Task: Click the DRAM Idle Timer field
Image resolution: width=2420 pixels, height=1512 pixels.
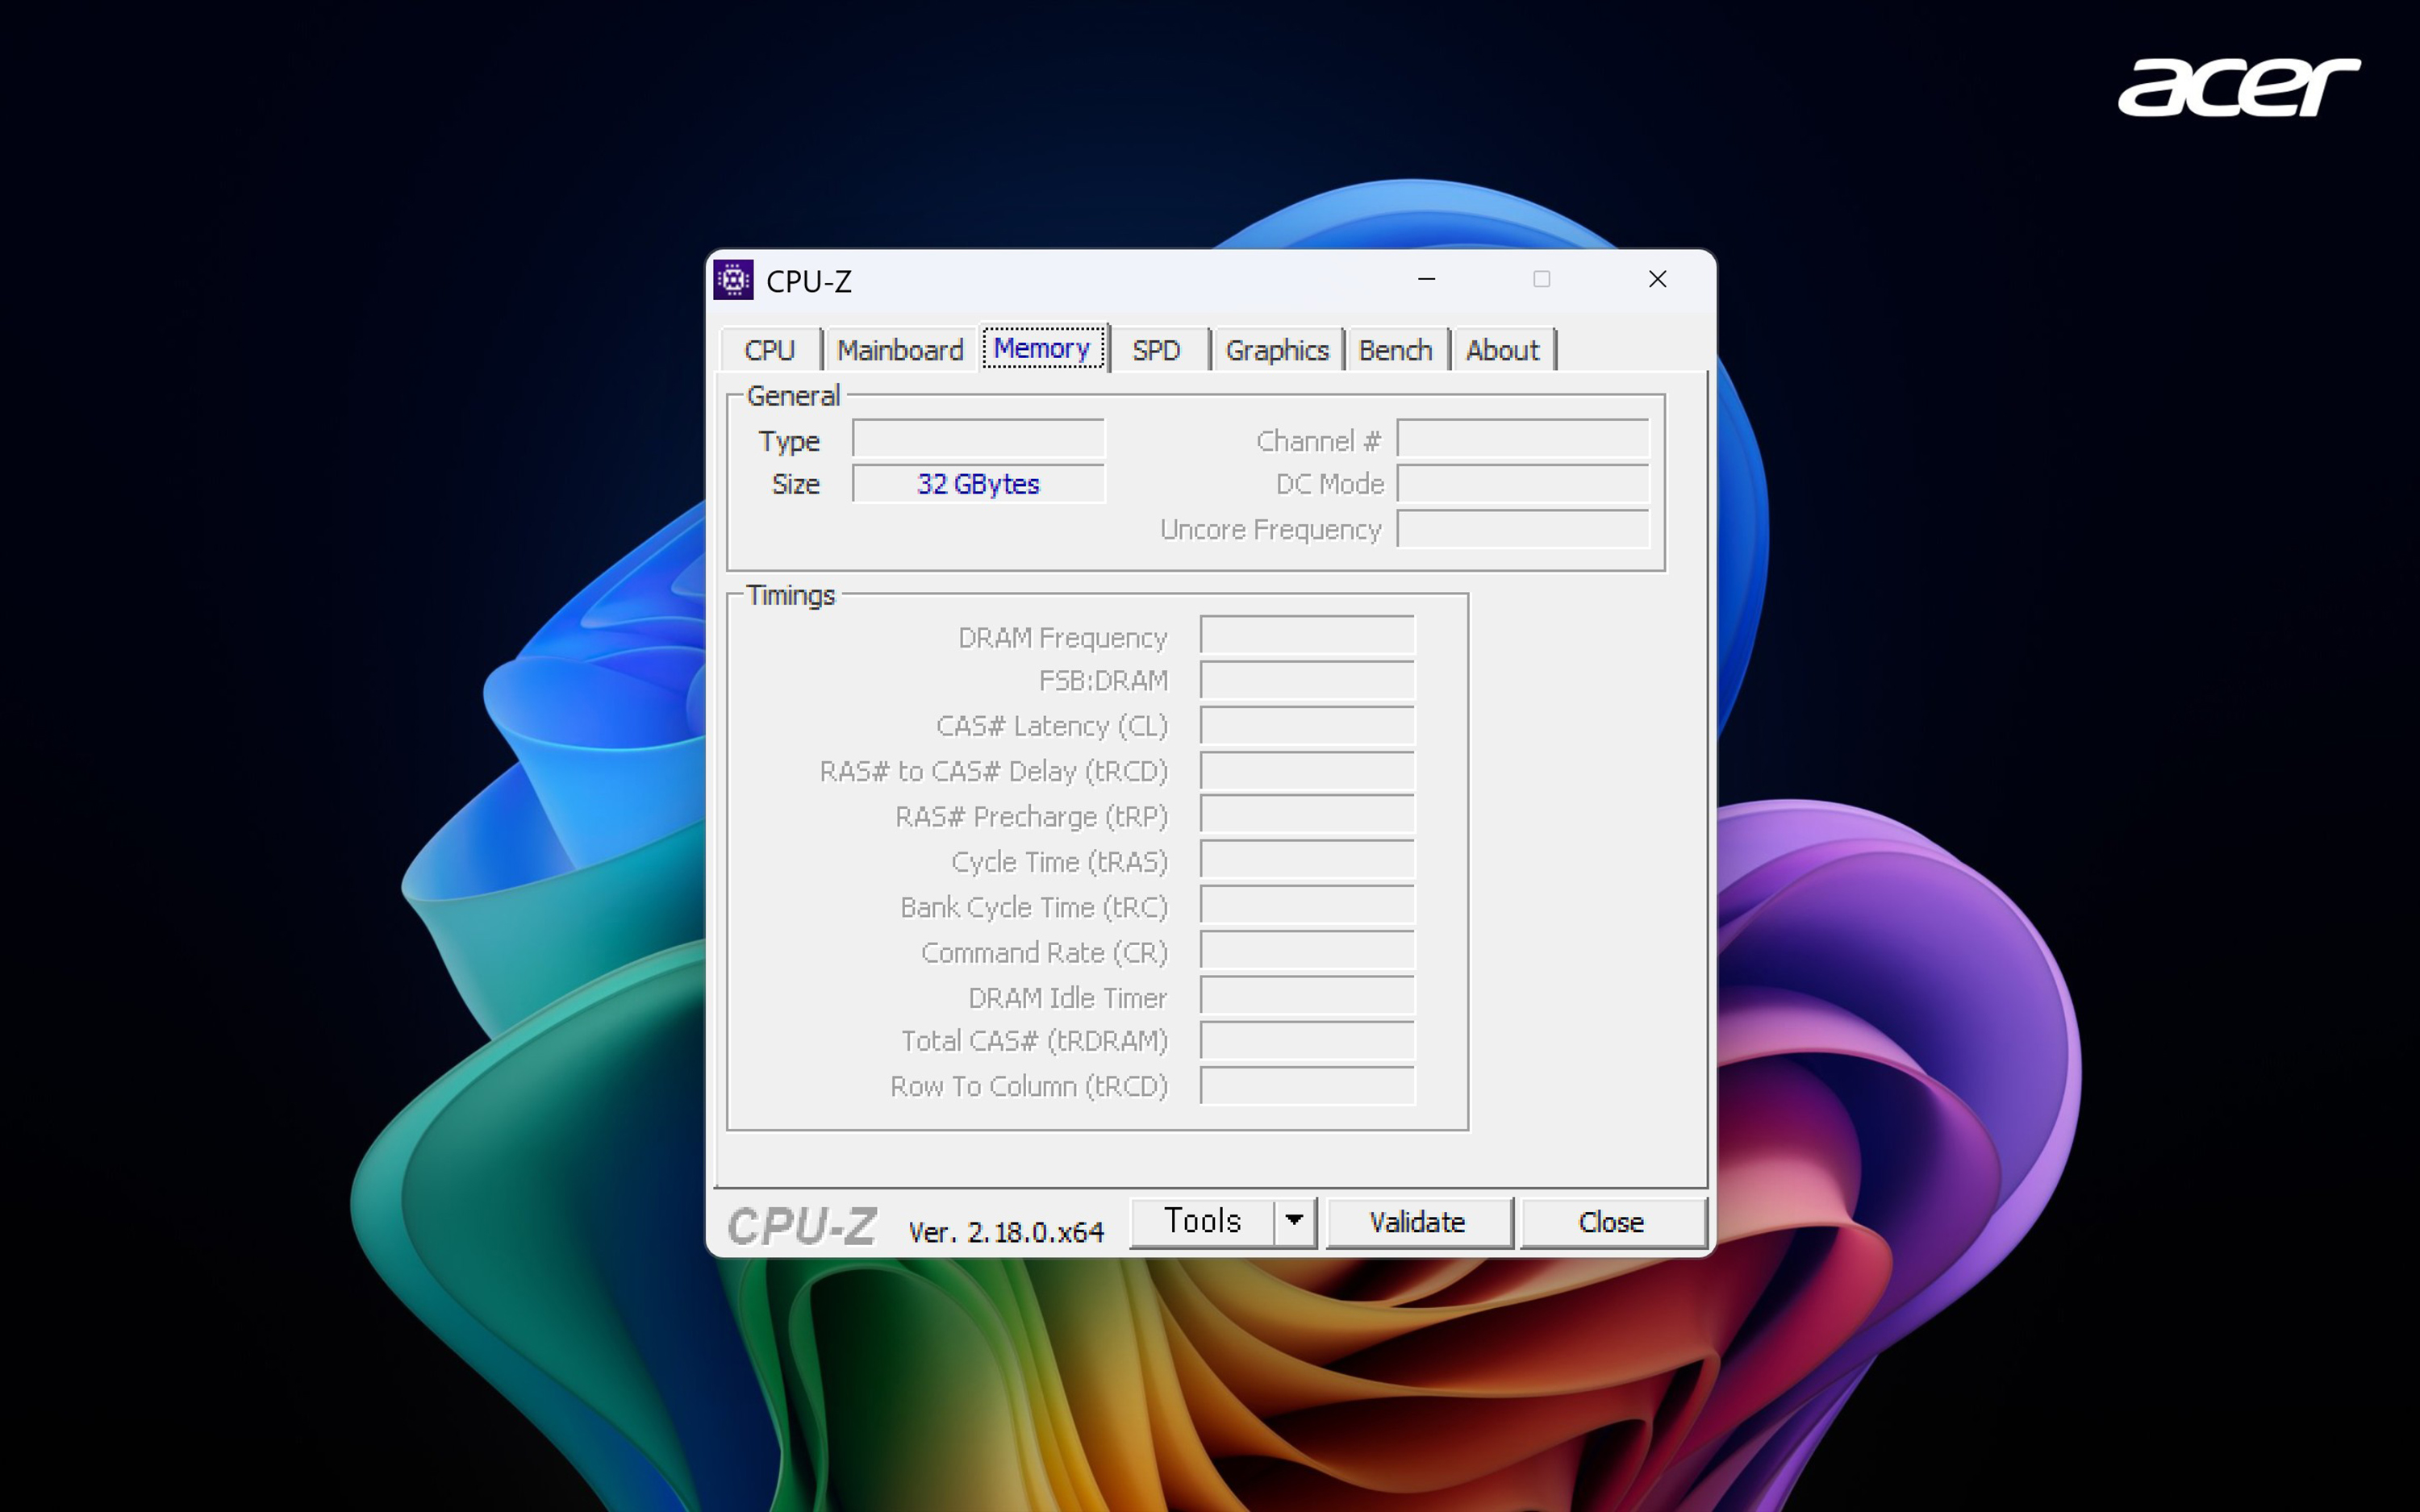Action: coord(1307,997)
